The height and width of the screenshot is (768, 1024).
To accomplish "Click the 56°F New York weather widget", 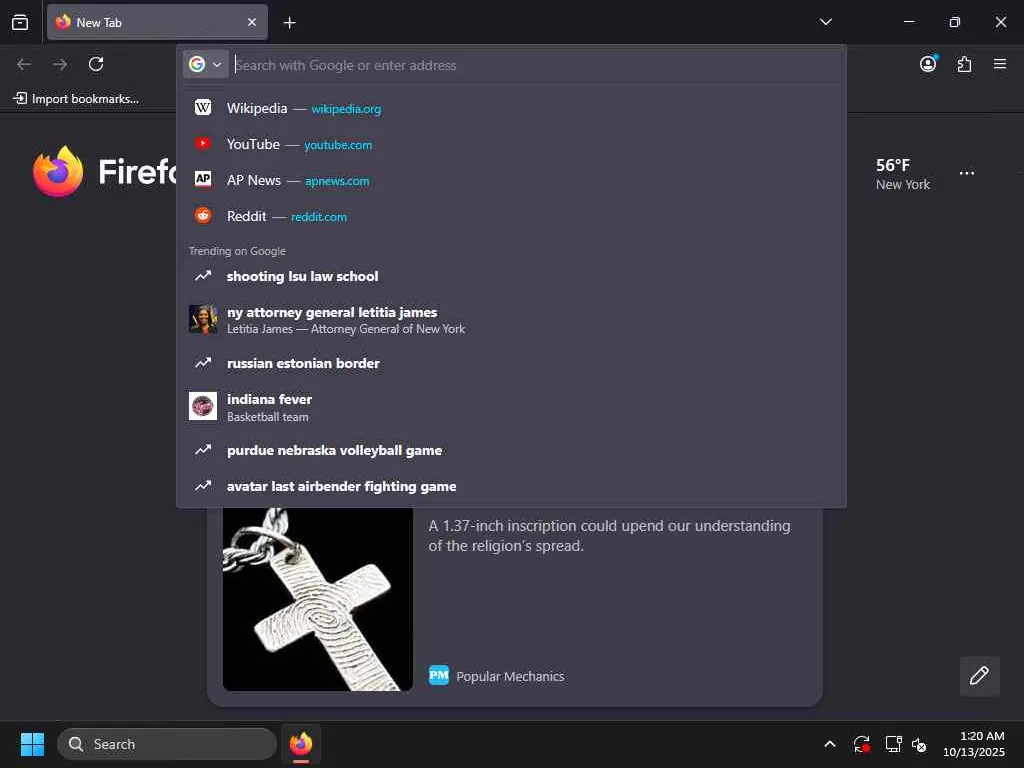I will [x=903, y=174].
